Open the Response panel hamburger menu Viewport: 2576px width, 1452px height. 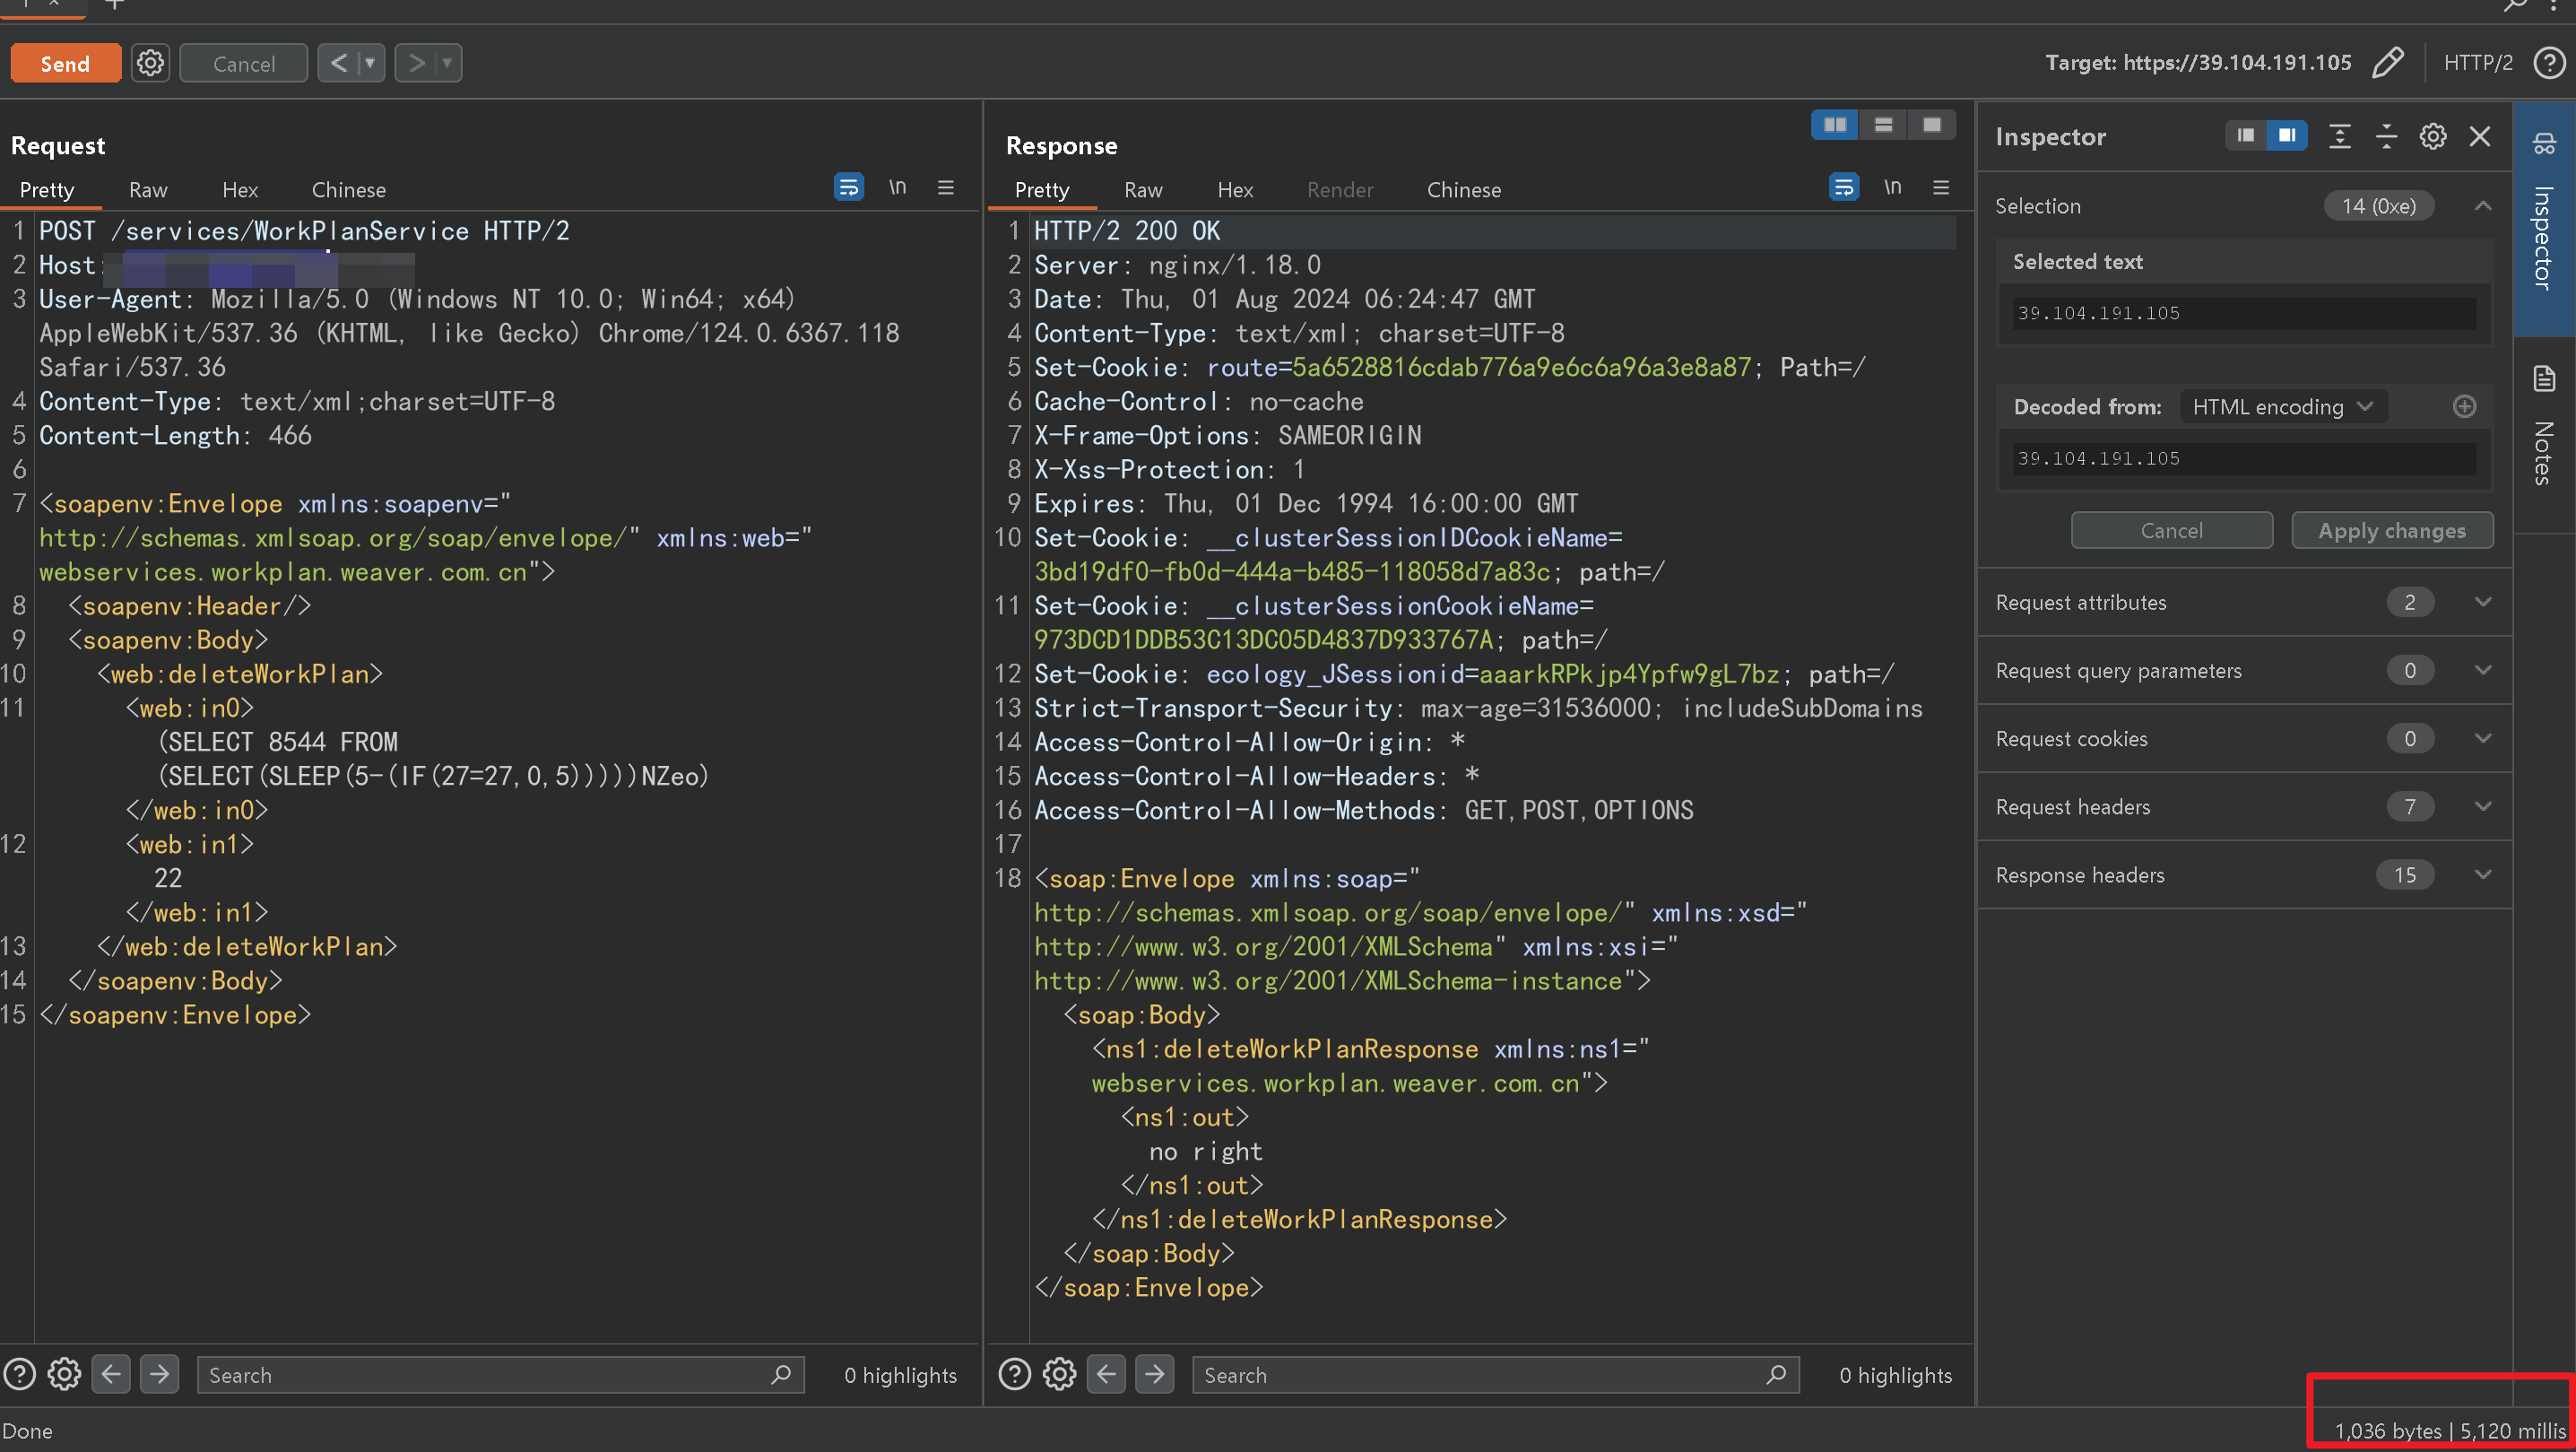[x=1941, y=187]
